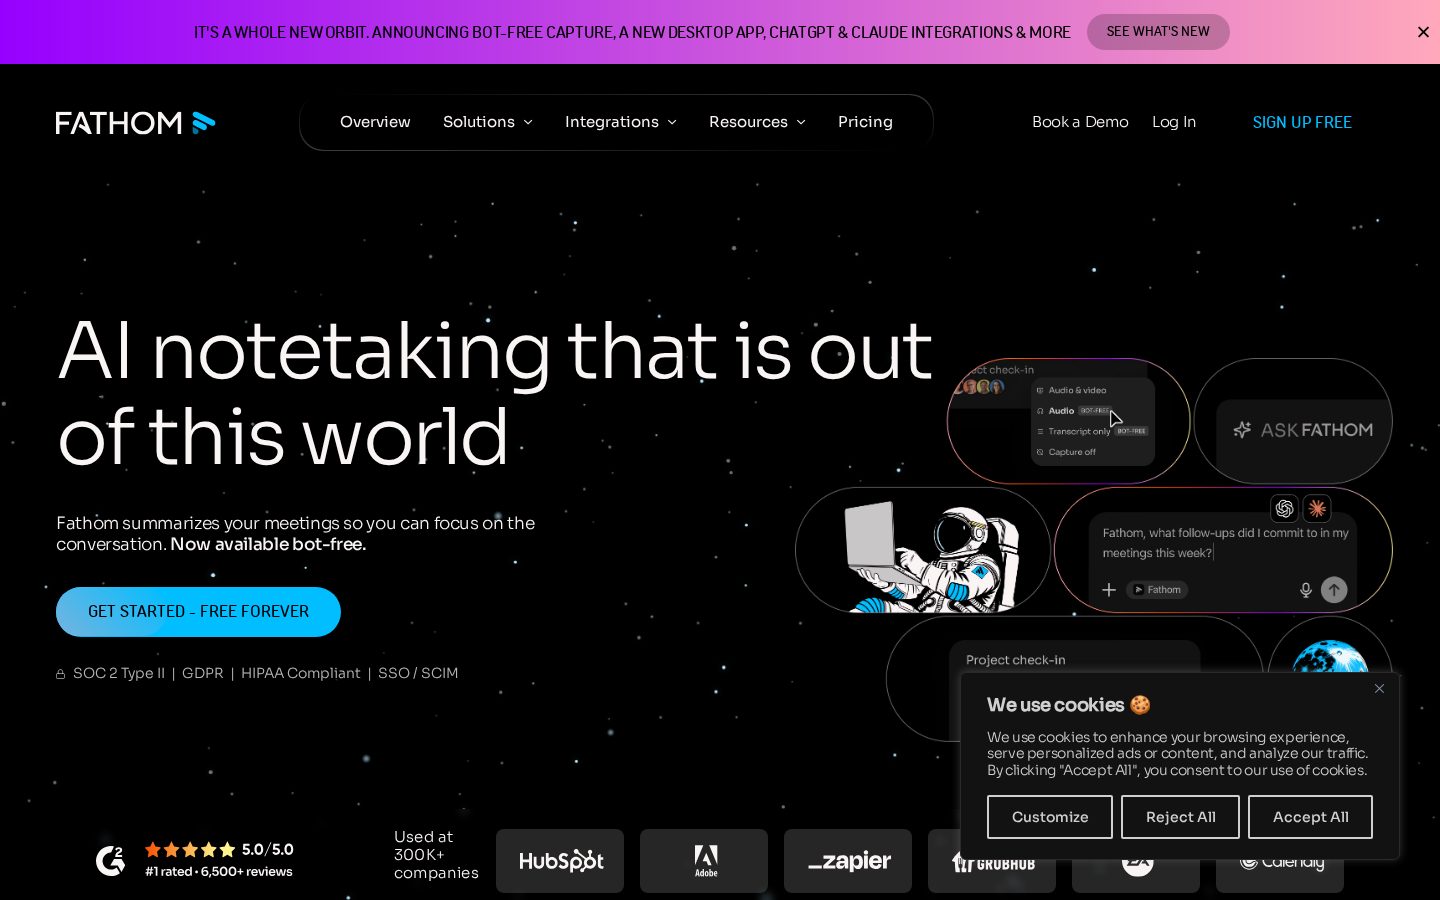The width and height of the screenshot is (1440, 900).
Task: Click the astronaut with laptop illustration
Action: 930,555
